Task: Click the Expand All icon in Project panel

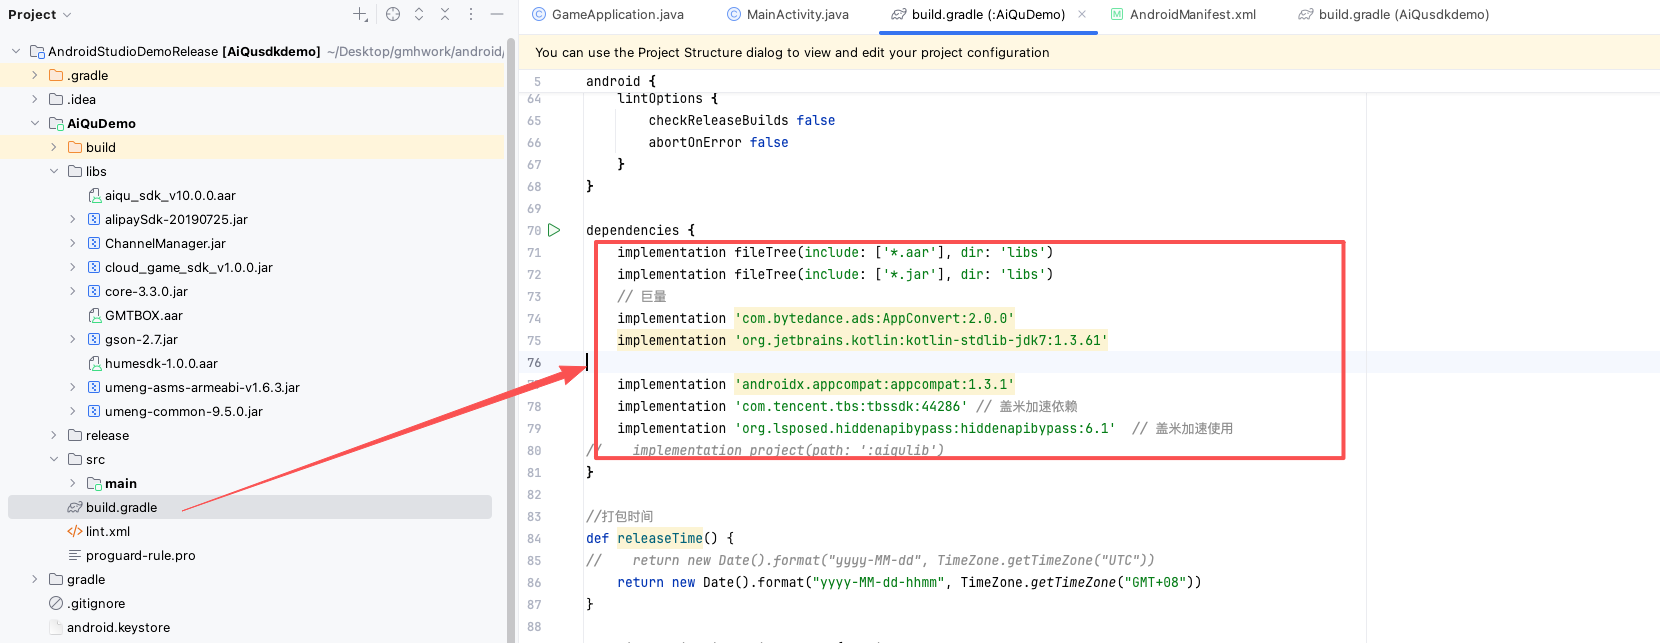Action: [419, 14]
